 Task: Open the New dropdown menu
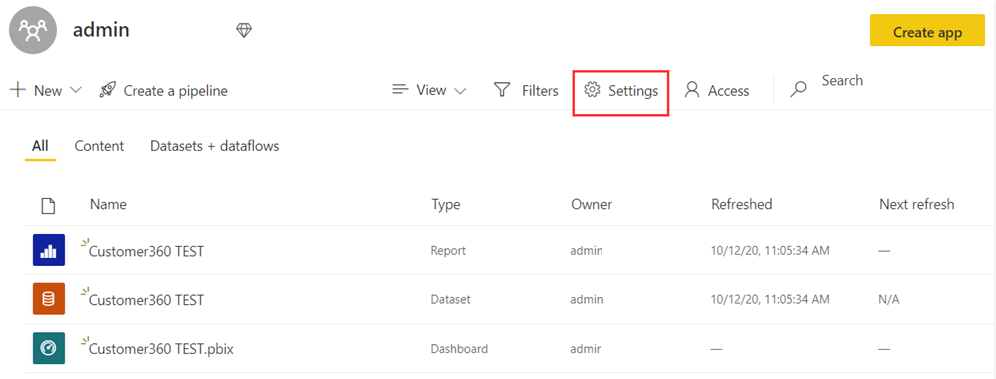tap(46, 91)
